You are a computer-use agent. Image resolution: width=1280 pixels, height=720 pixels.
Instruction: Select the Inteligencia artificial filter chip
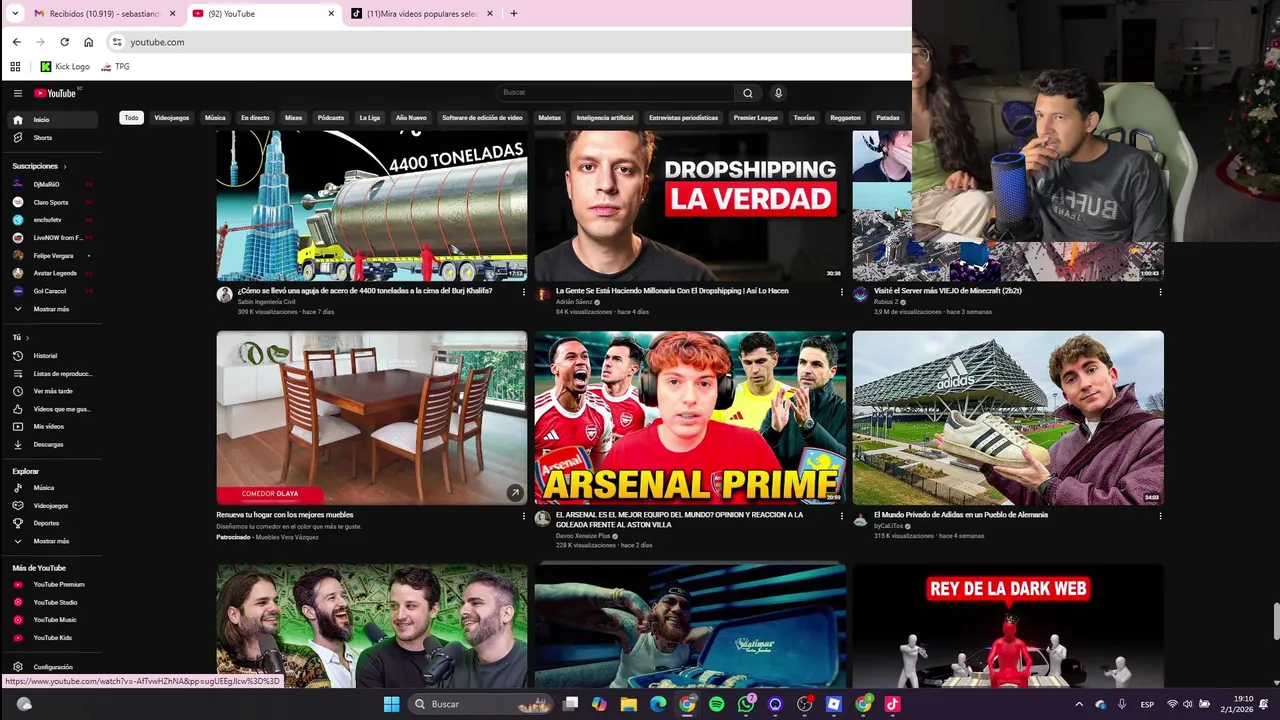coord(605,118)
